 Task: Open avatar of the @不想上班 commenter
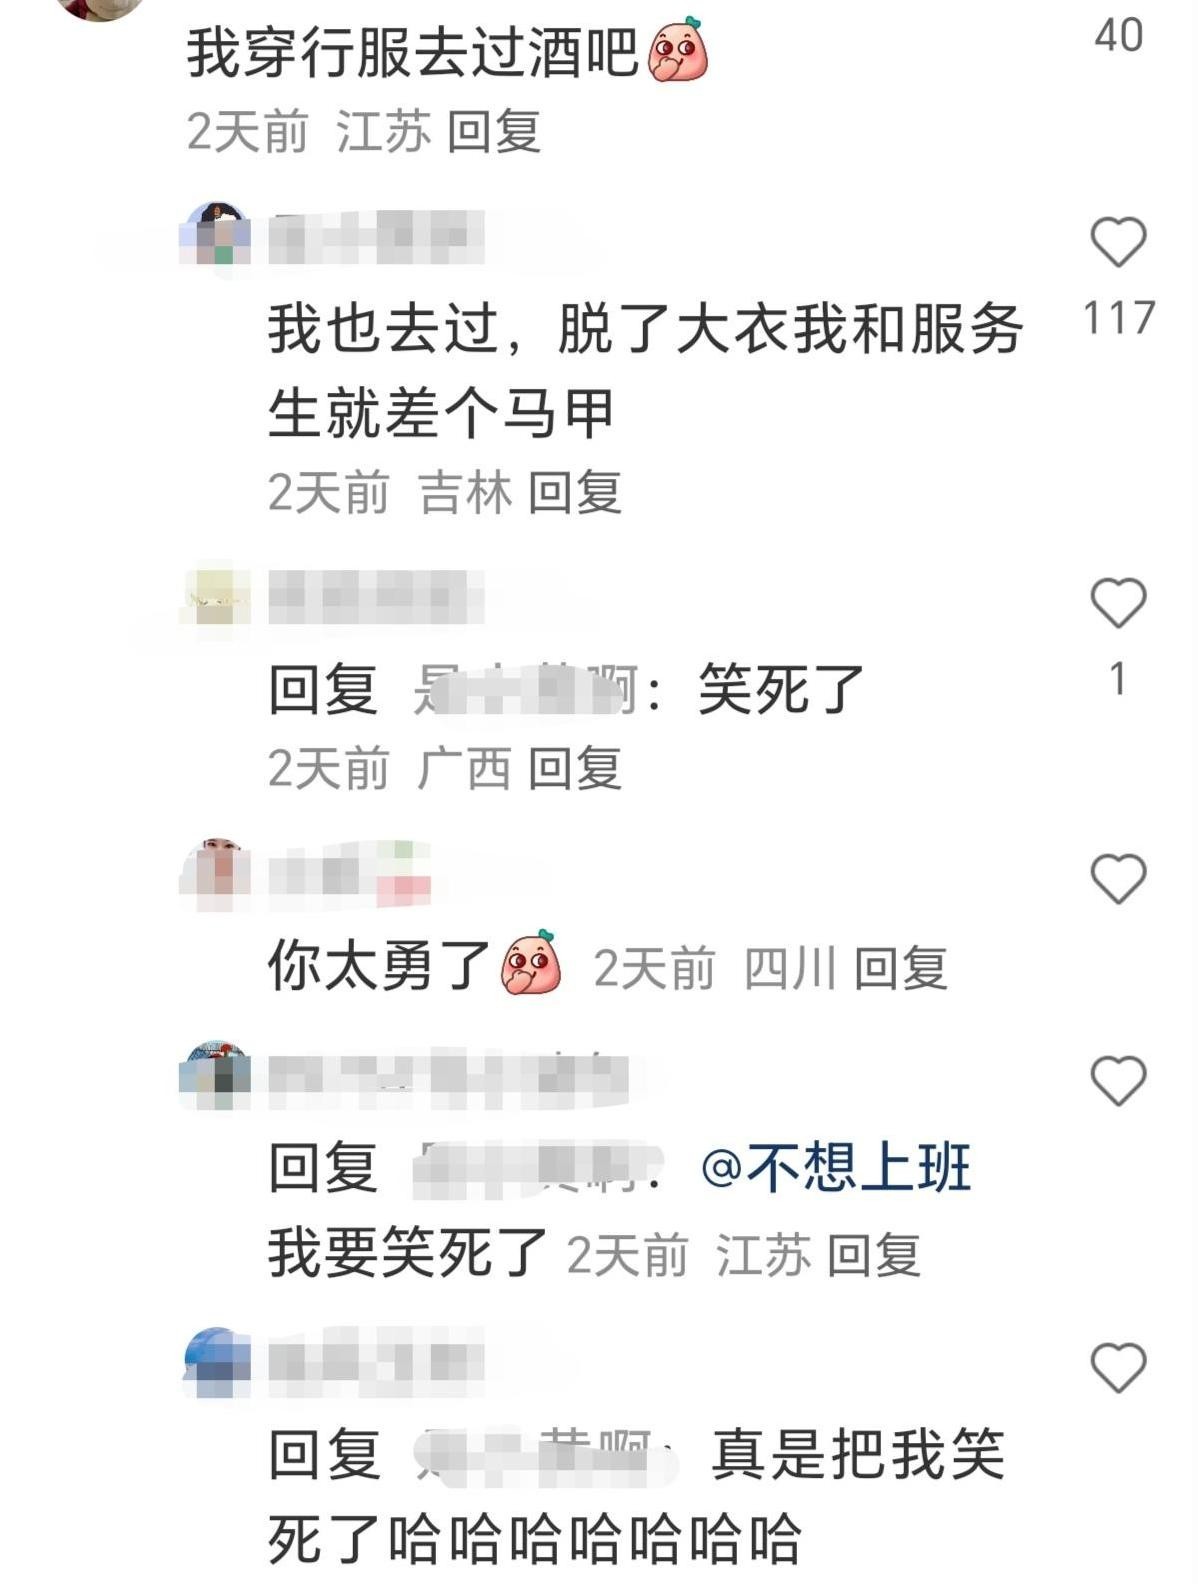pyautogui.click(x=216, y=1076)
